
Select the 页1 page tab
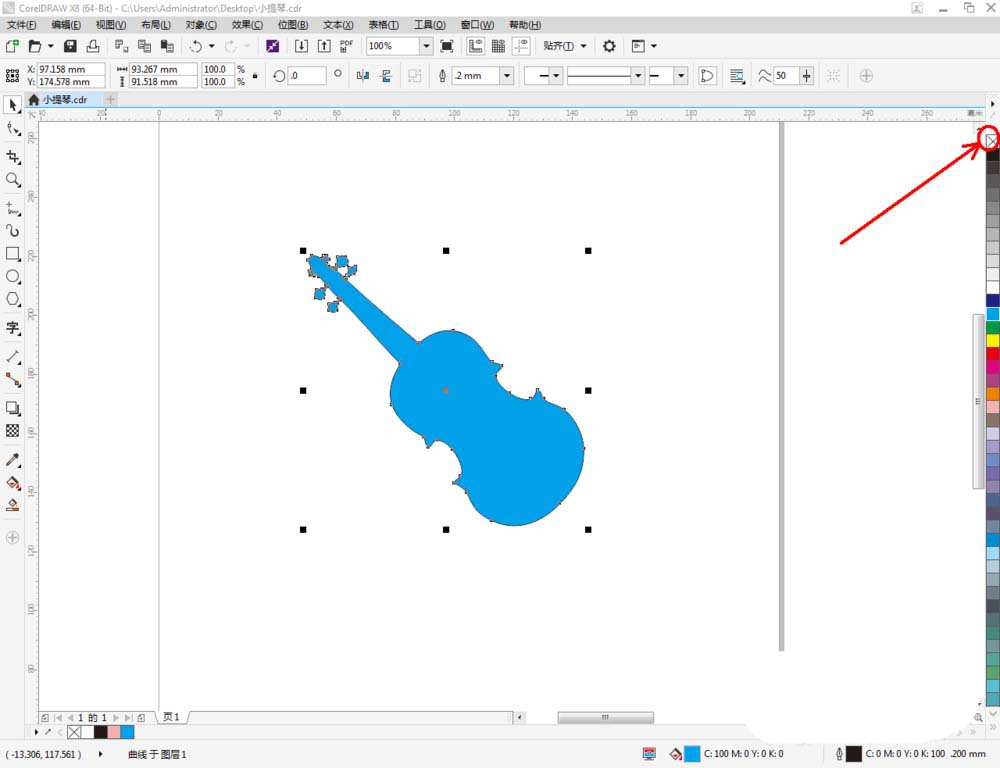pos(172,717)
